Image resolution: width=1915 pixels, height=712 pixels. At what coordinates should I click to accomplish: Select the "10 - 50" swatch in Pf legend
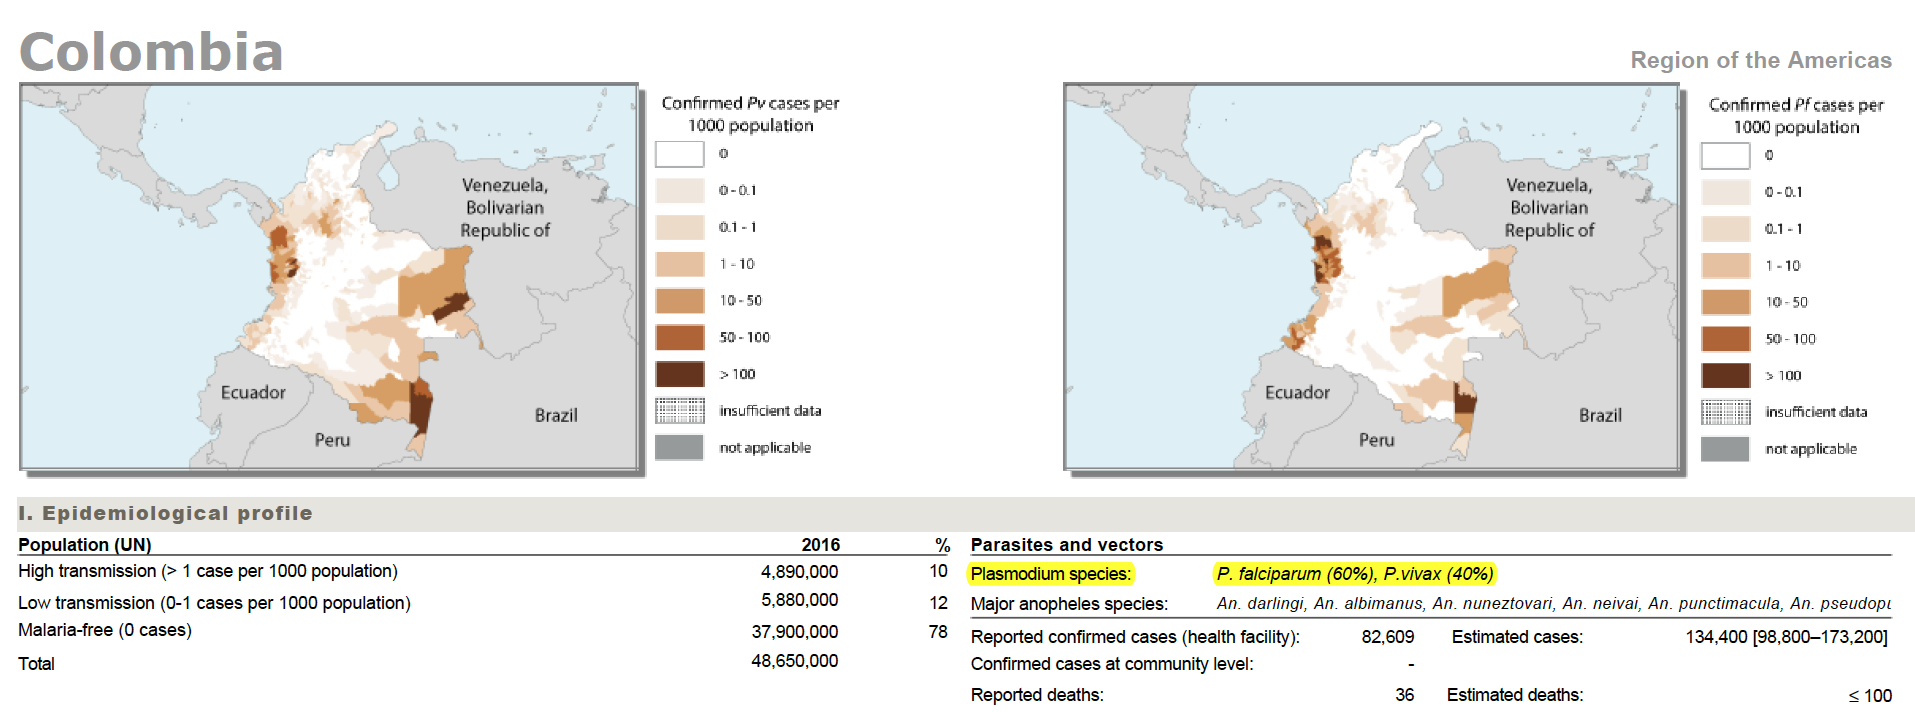click(x=1725, y=302)
